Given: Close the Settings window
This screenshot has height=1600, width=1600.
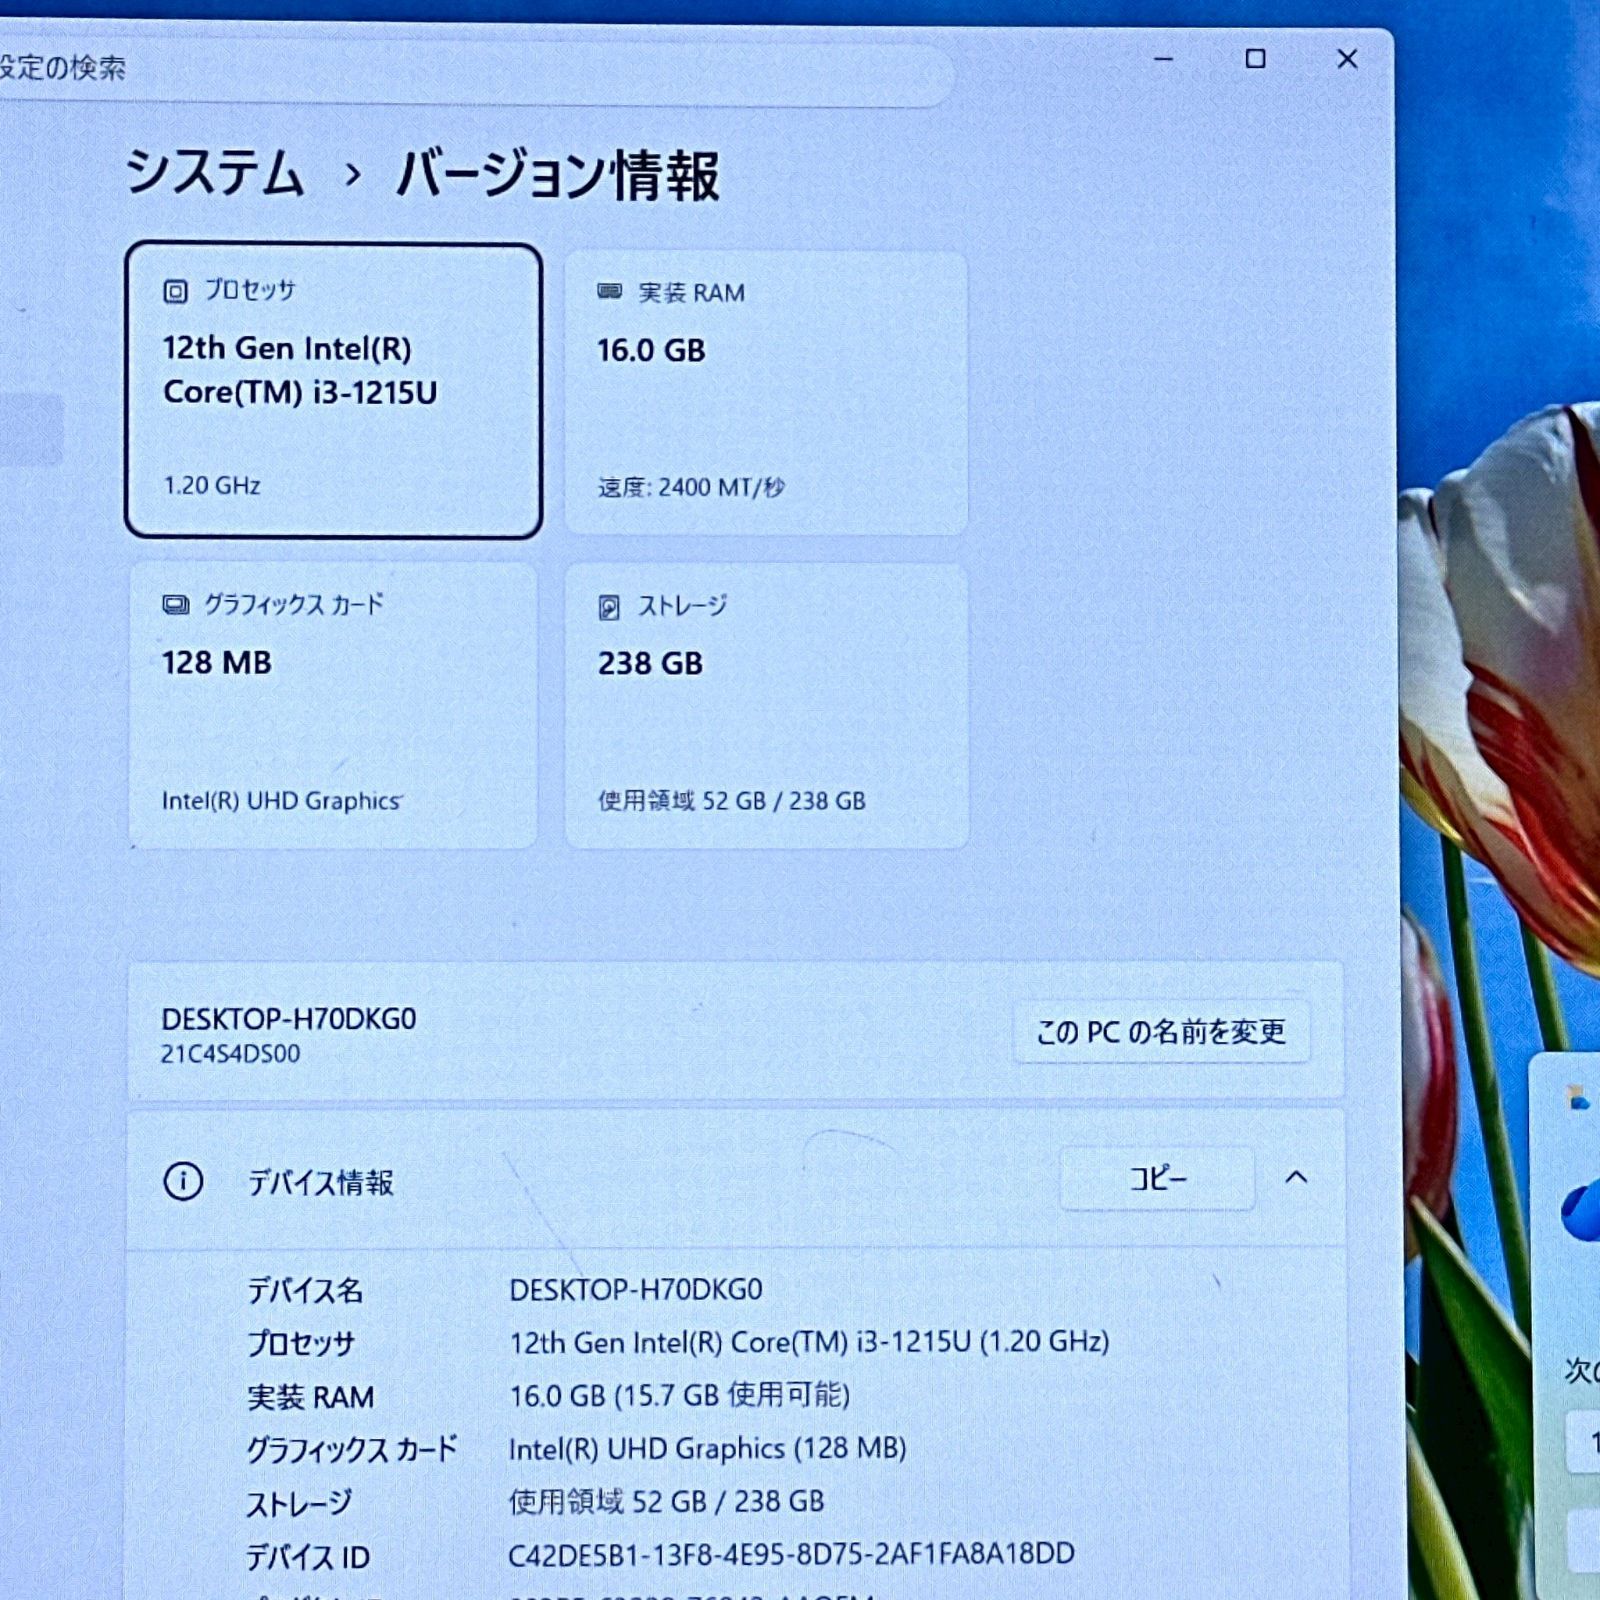Looking at the screenshot, I should (1347, 59).
